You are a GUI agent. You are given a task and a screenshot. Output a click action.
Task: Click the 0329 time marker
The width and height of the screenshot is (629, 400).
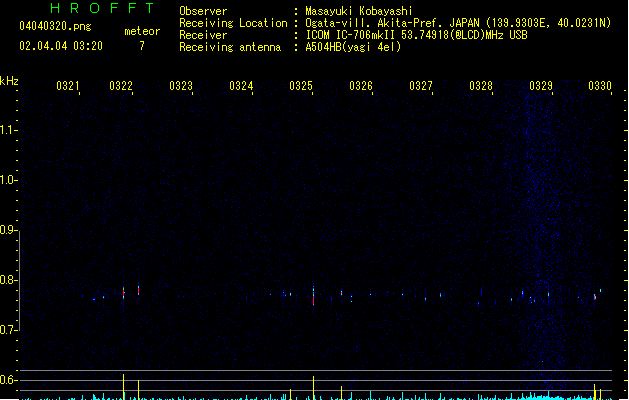coord(541,86)
